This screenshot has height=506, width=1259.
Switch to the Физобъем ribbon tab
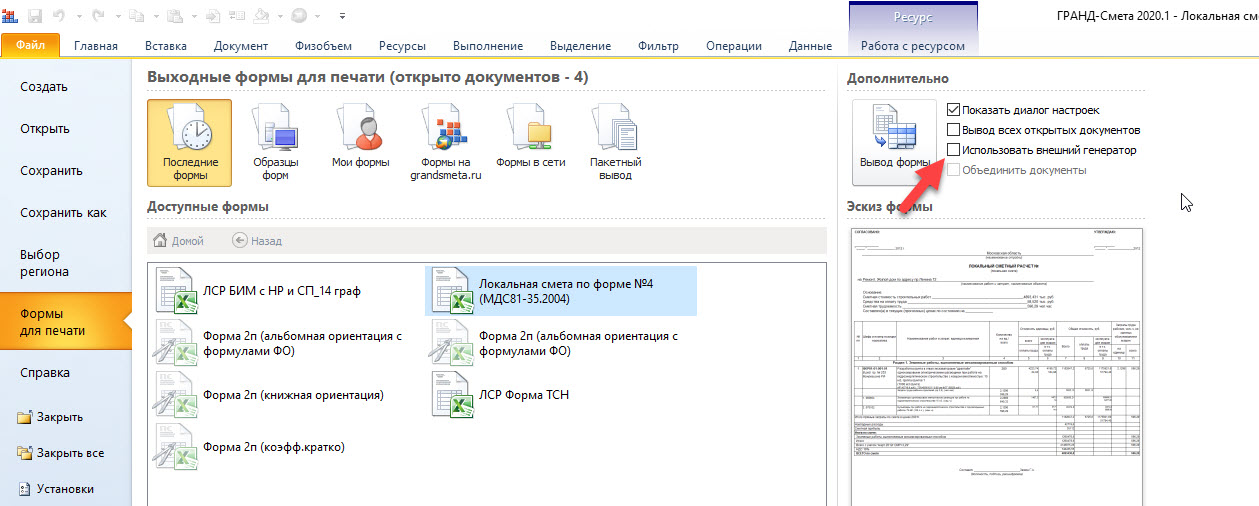coord(323,46)
